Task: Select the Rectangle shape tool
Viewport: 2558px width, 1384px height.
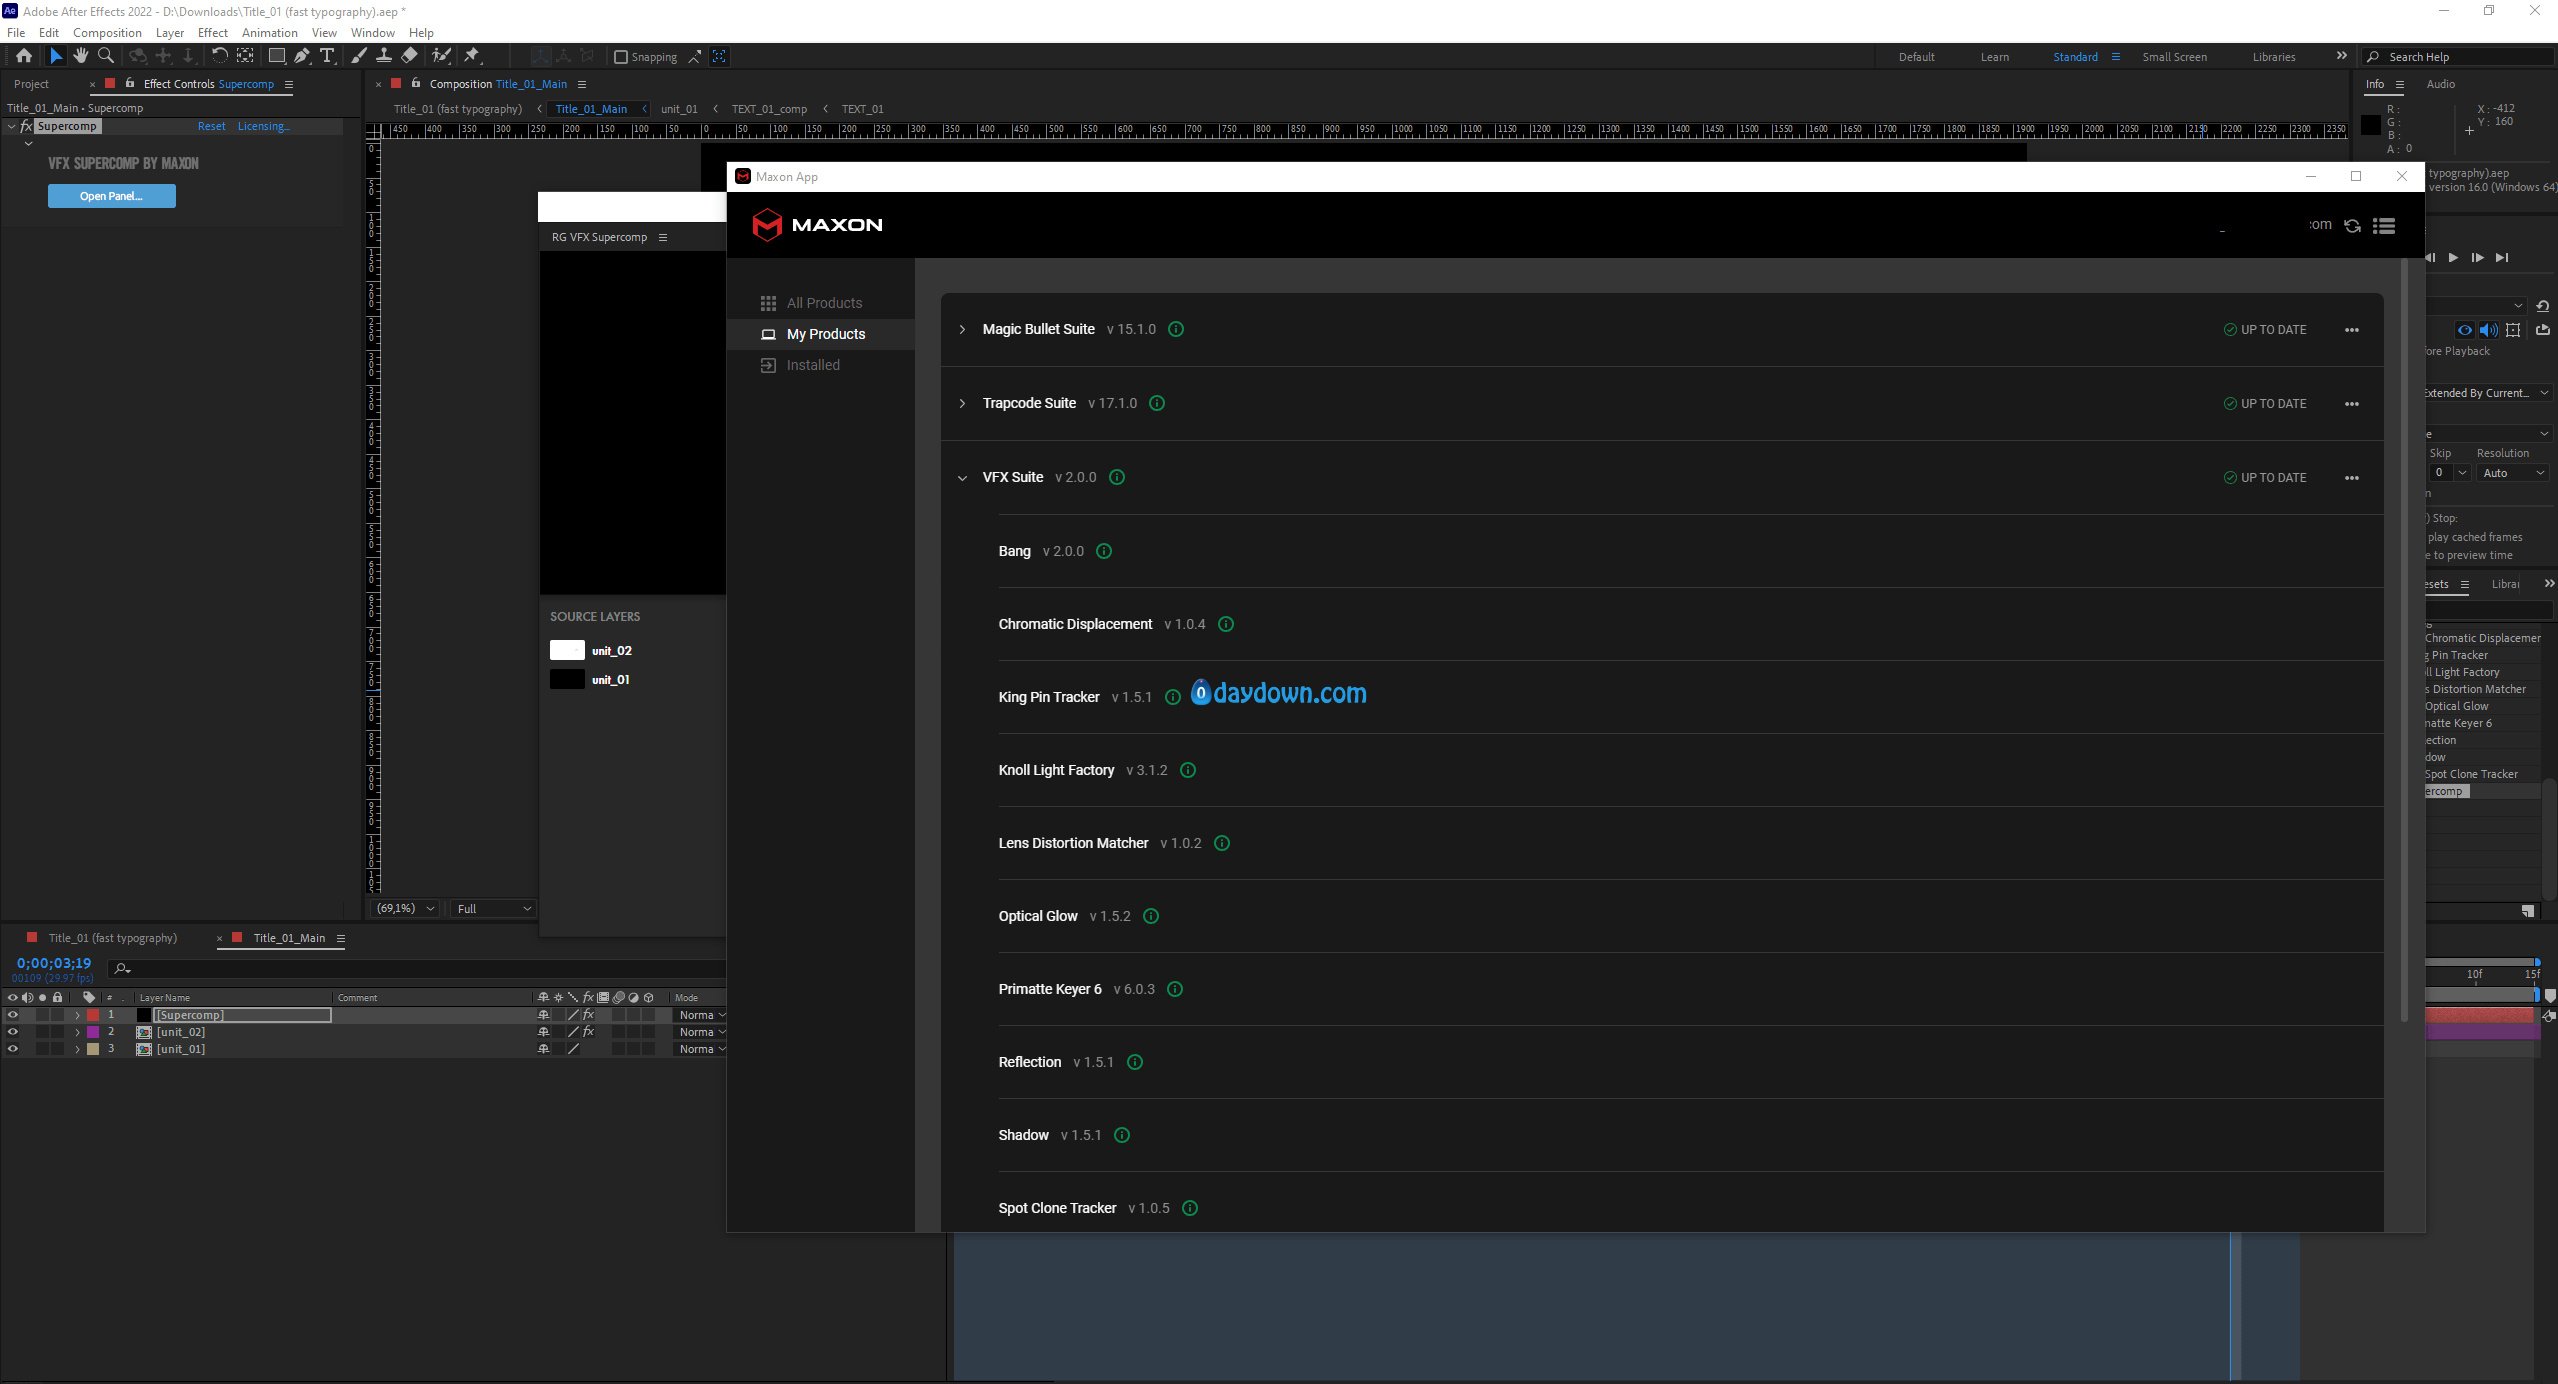Action: coord(276,56)
